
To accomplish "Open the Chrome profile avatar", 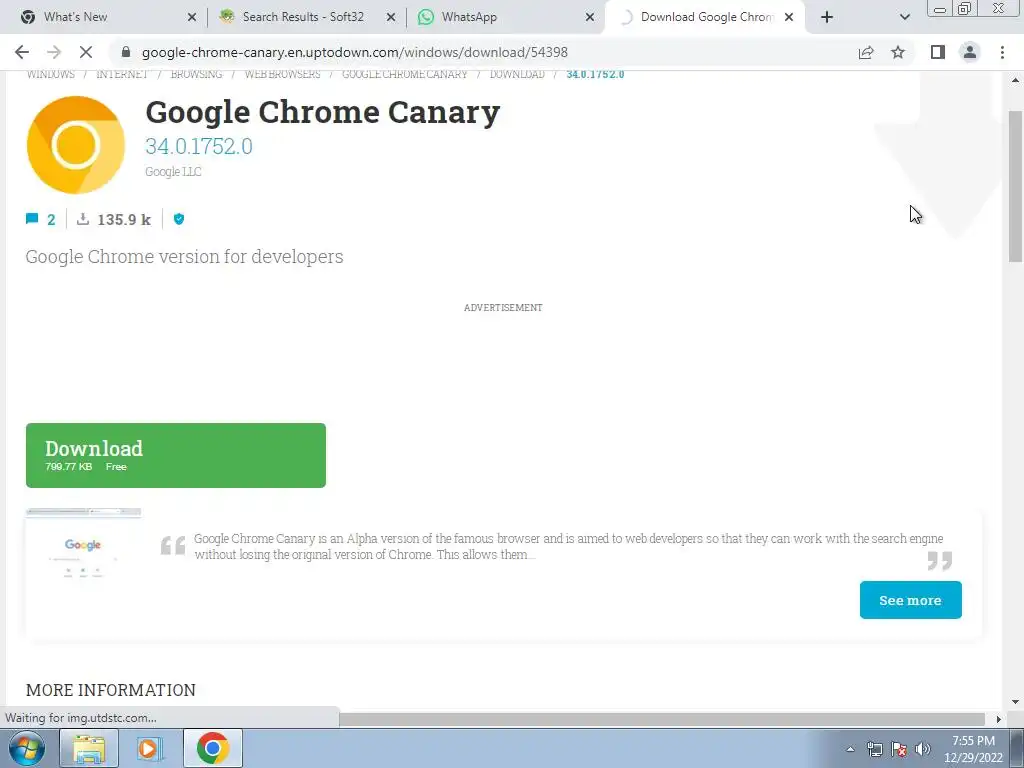I will click(x=970, y=52).
